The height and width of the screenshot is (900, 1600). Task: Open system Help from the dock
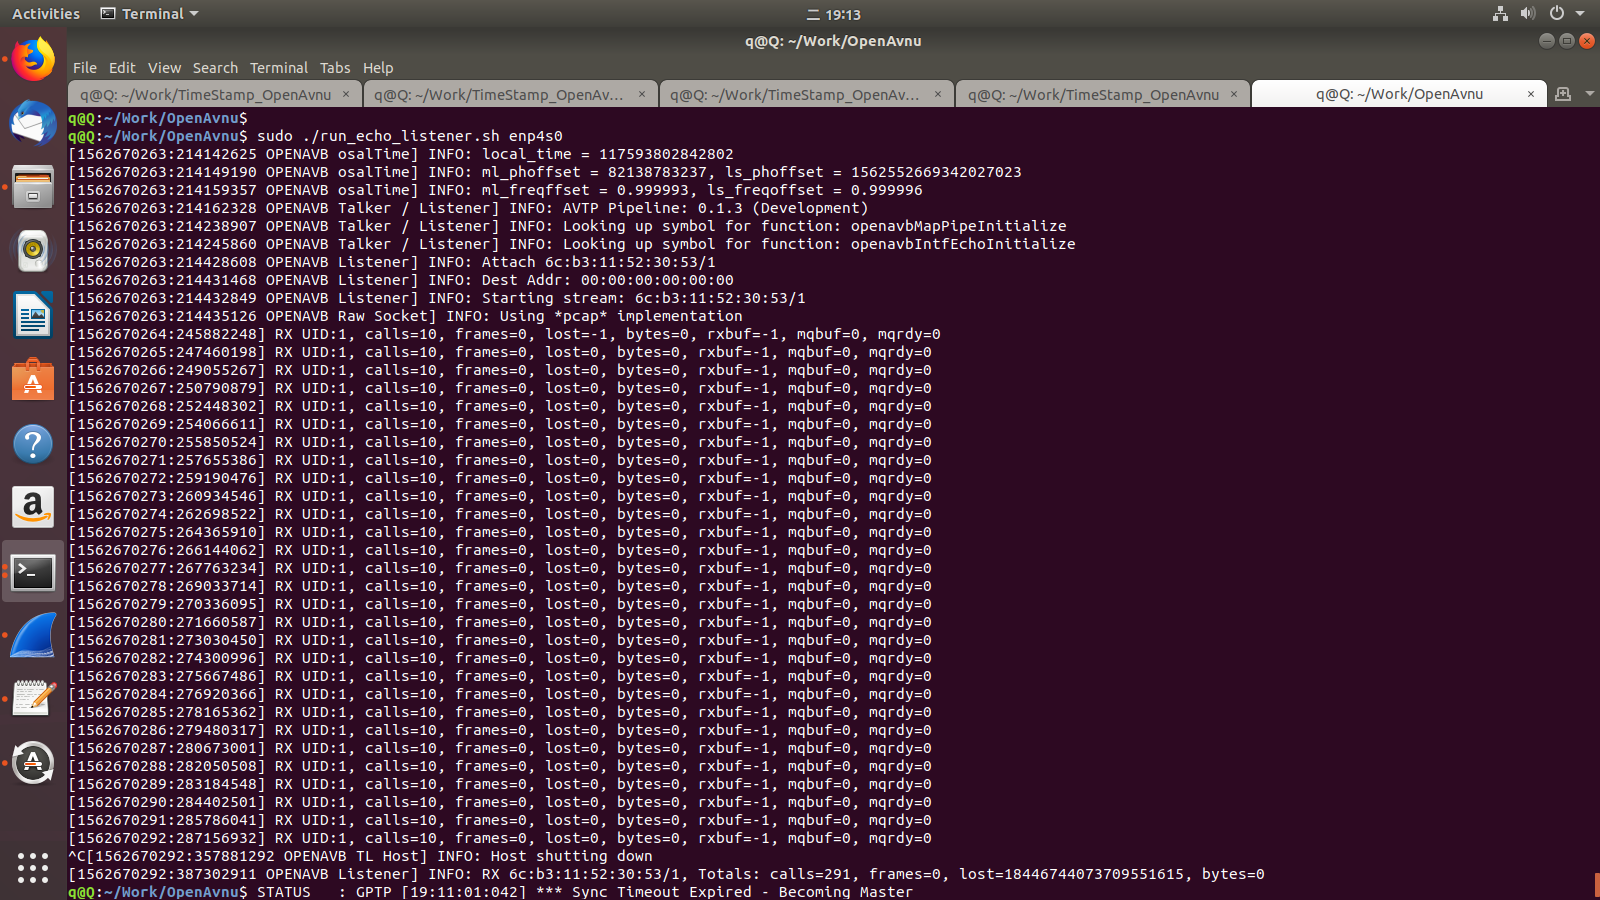pyautogui.click(x=32, y=443)
